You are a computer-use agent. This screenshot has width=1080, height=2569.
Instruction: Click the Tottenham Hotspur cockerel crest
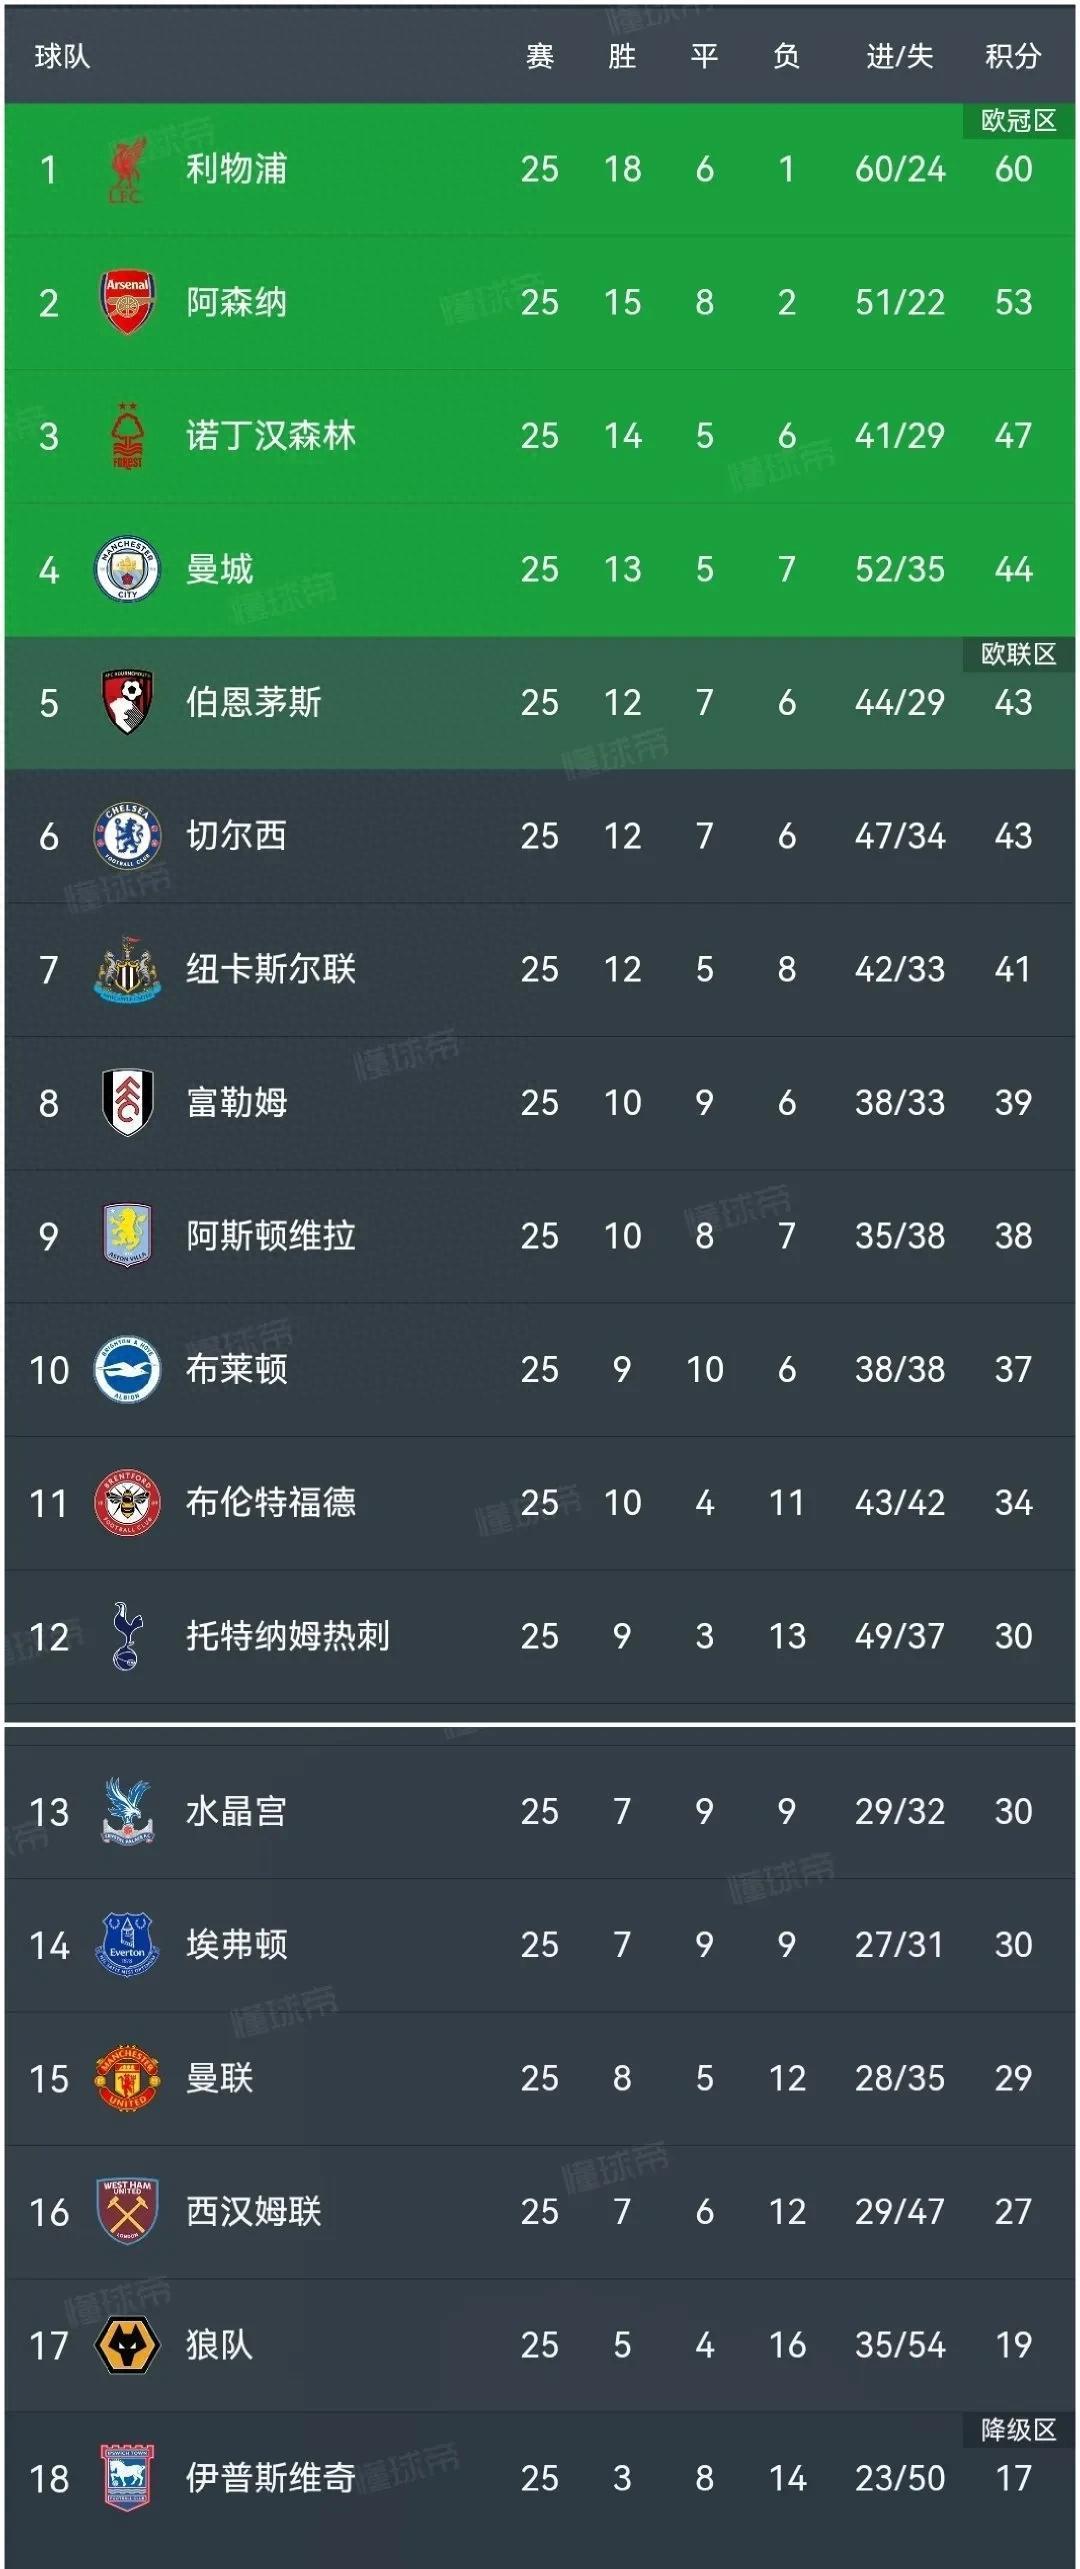pos(127,1636)
